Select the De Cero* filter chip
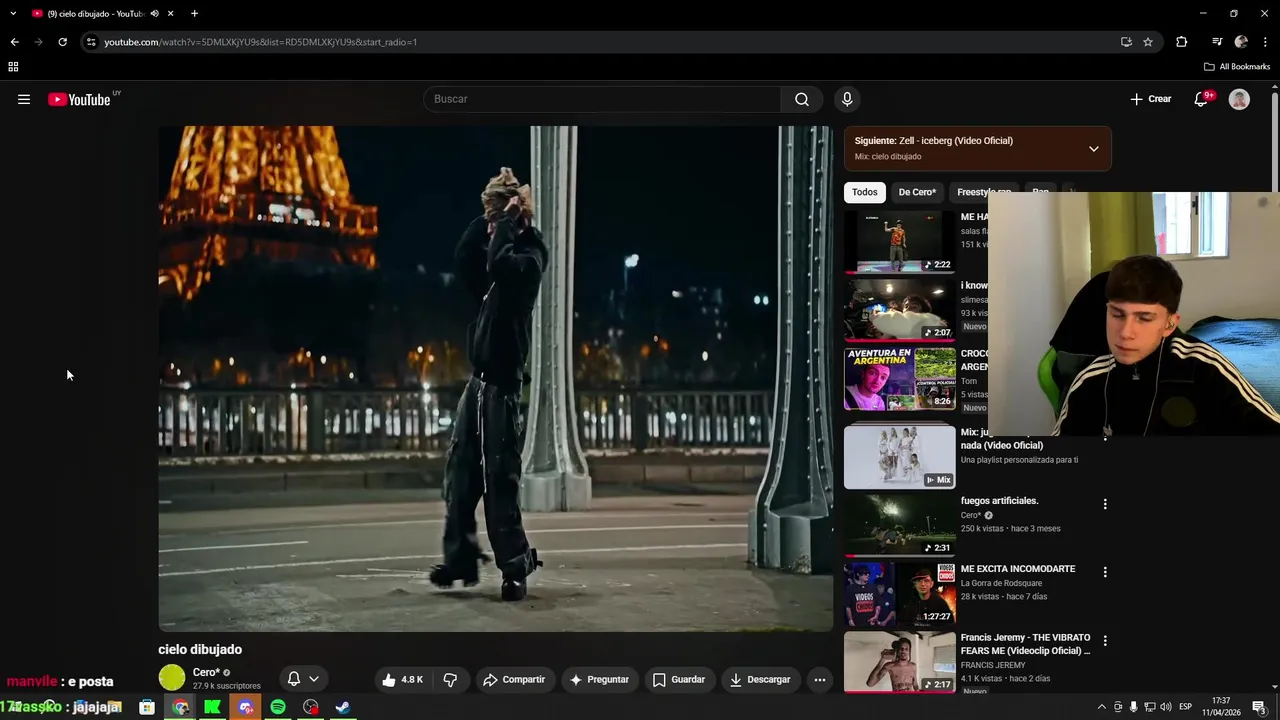 (917, 192)
